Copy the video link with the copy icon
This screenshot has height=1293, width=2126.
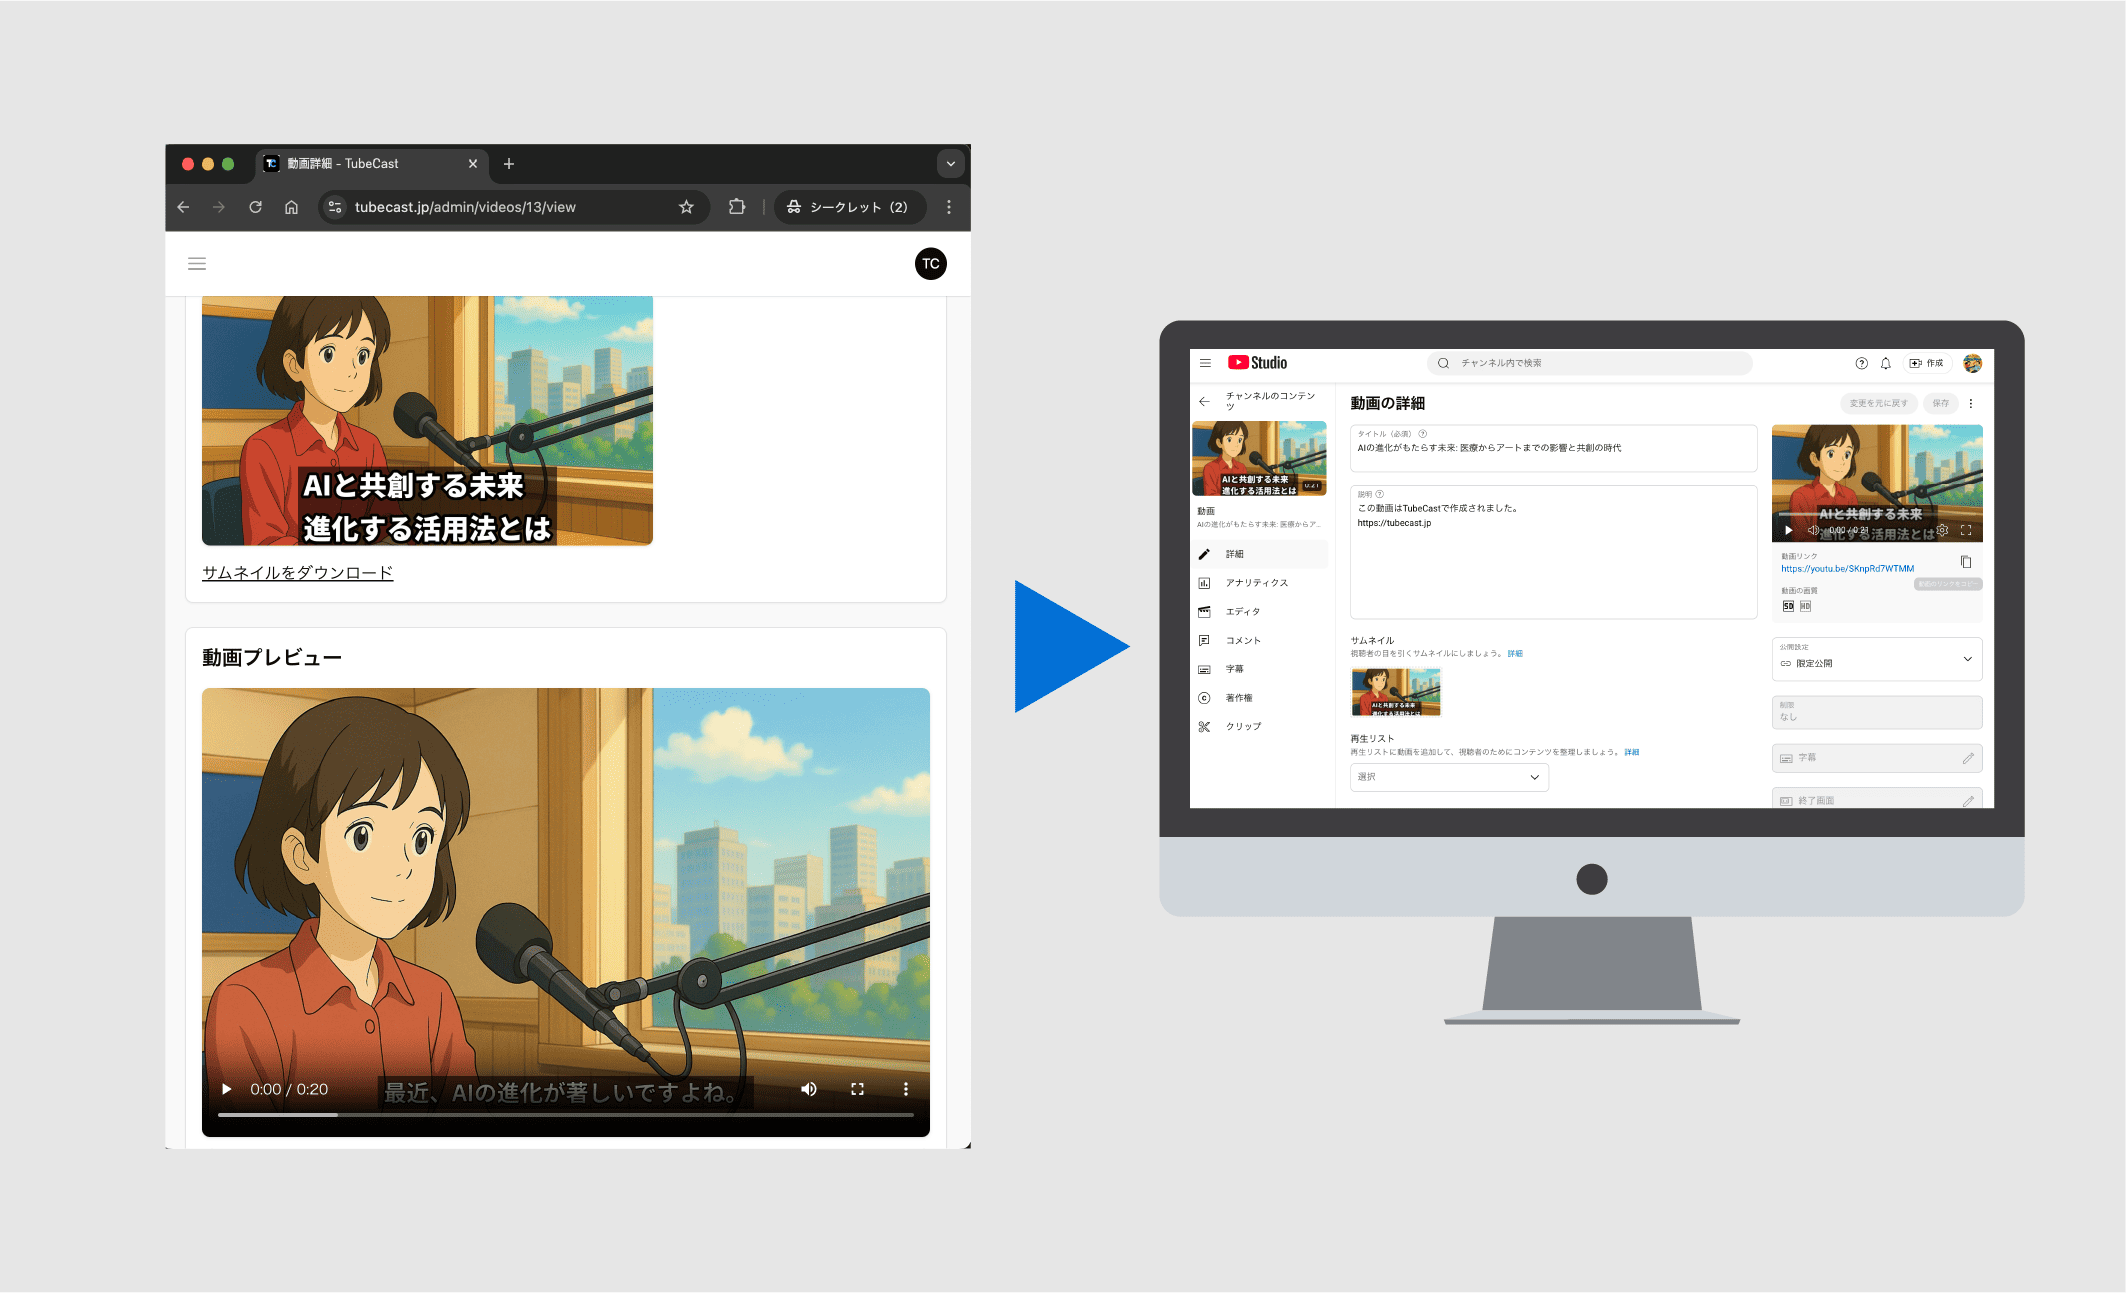pos(1965,562)
